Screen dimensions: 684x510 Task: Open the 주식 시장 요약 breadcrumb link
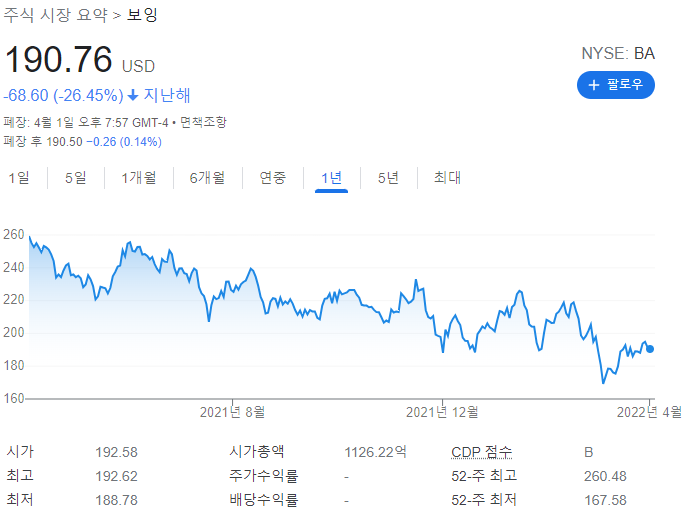[55, 15]
